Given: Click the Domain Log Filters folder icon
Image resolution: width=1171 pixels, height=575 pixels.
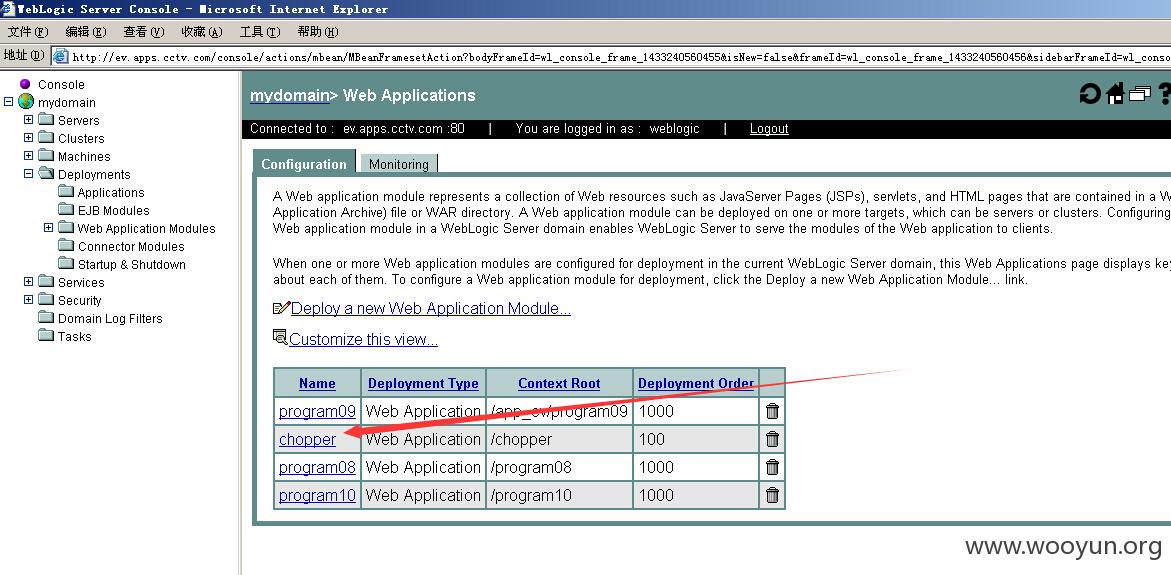Looking at the screenshot, I should point(46,318).
